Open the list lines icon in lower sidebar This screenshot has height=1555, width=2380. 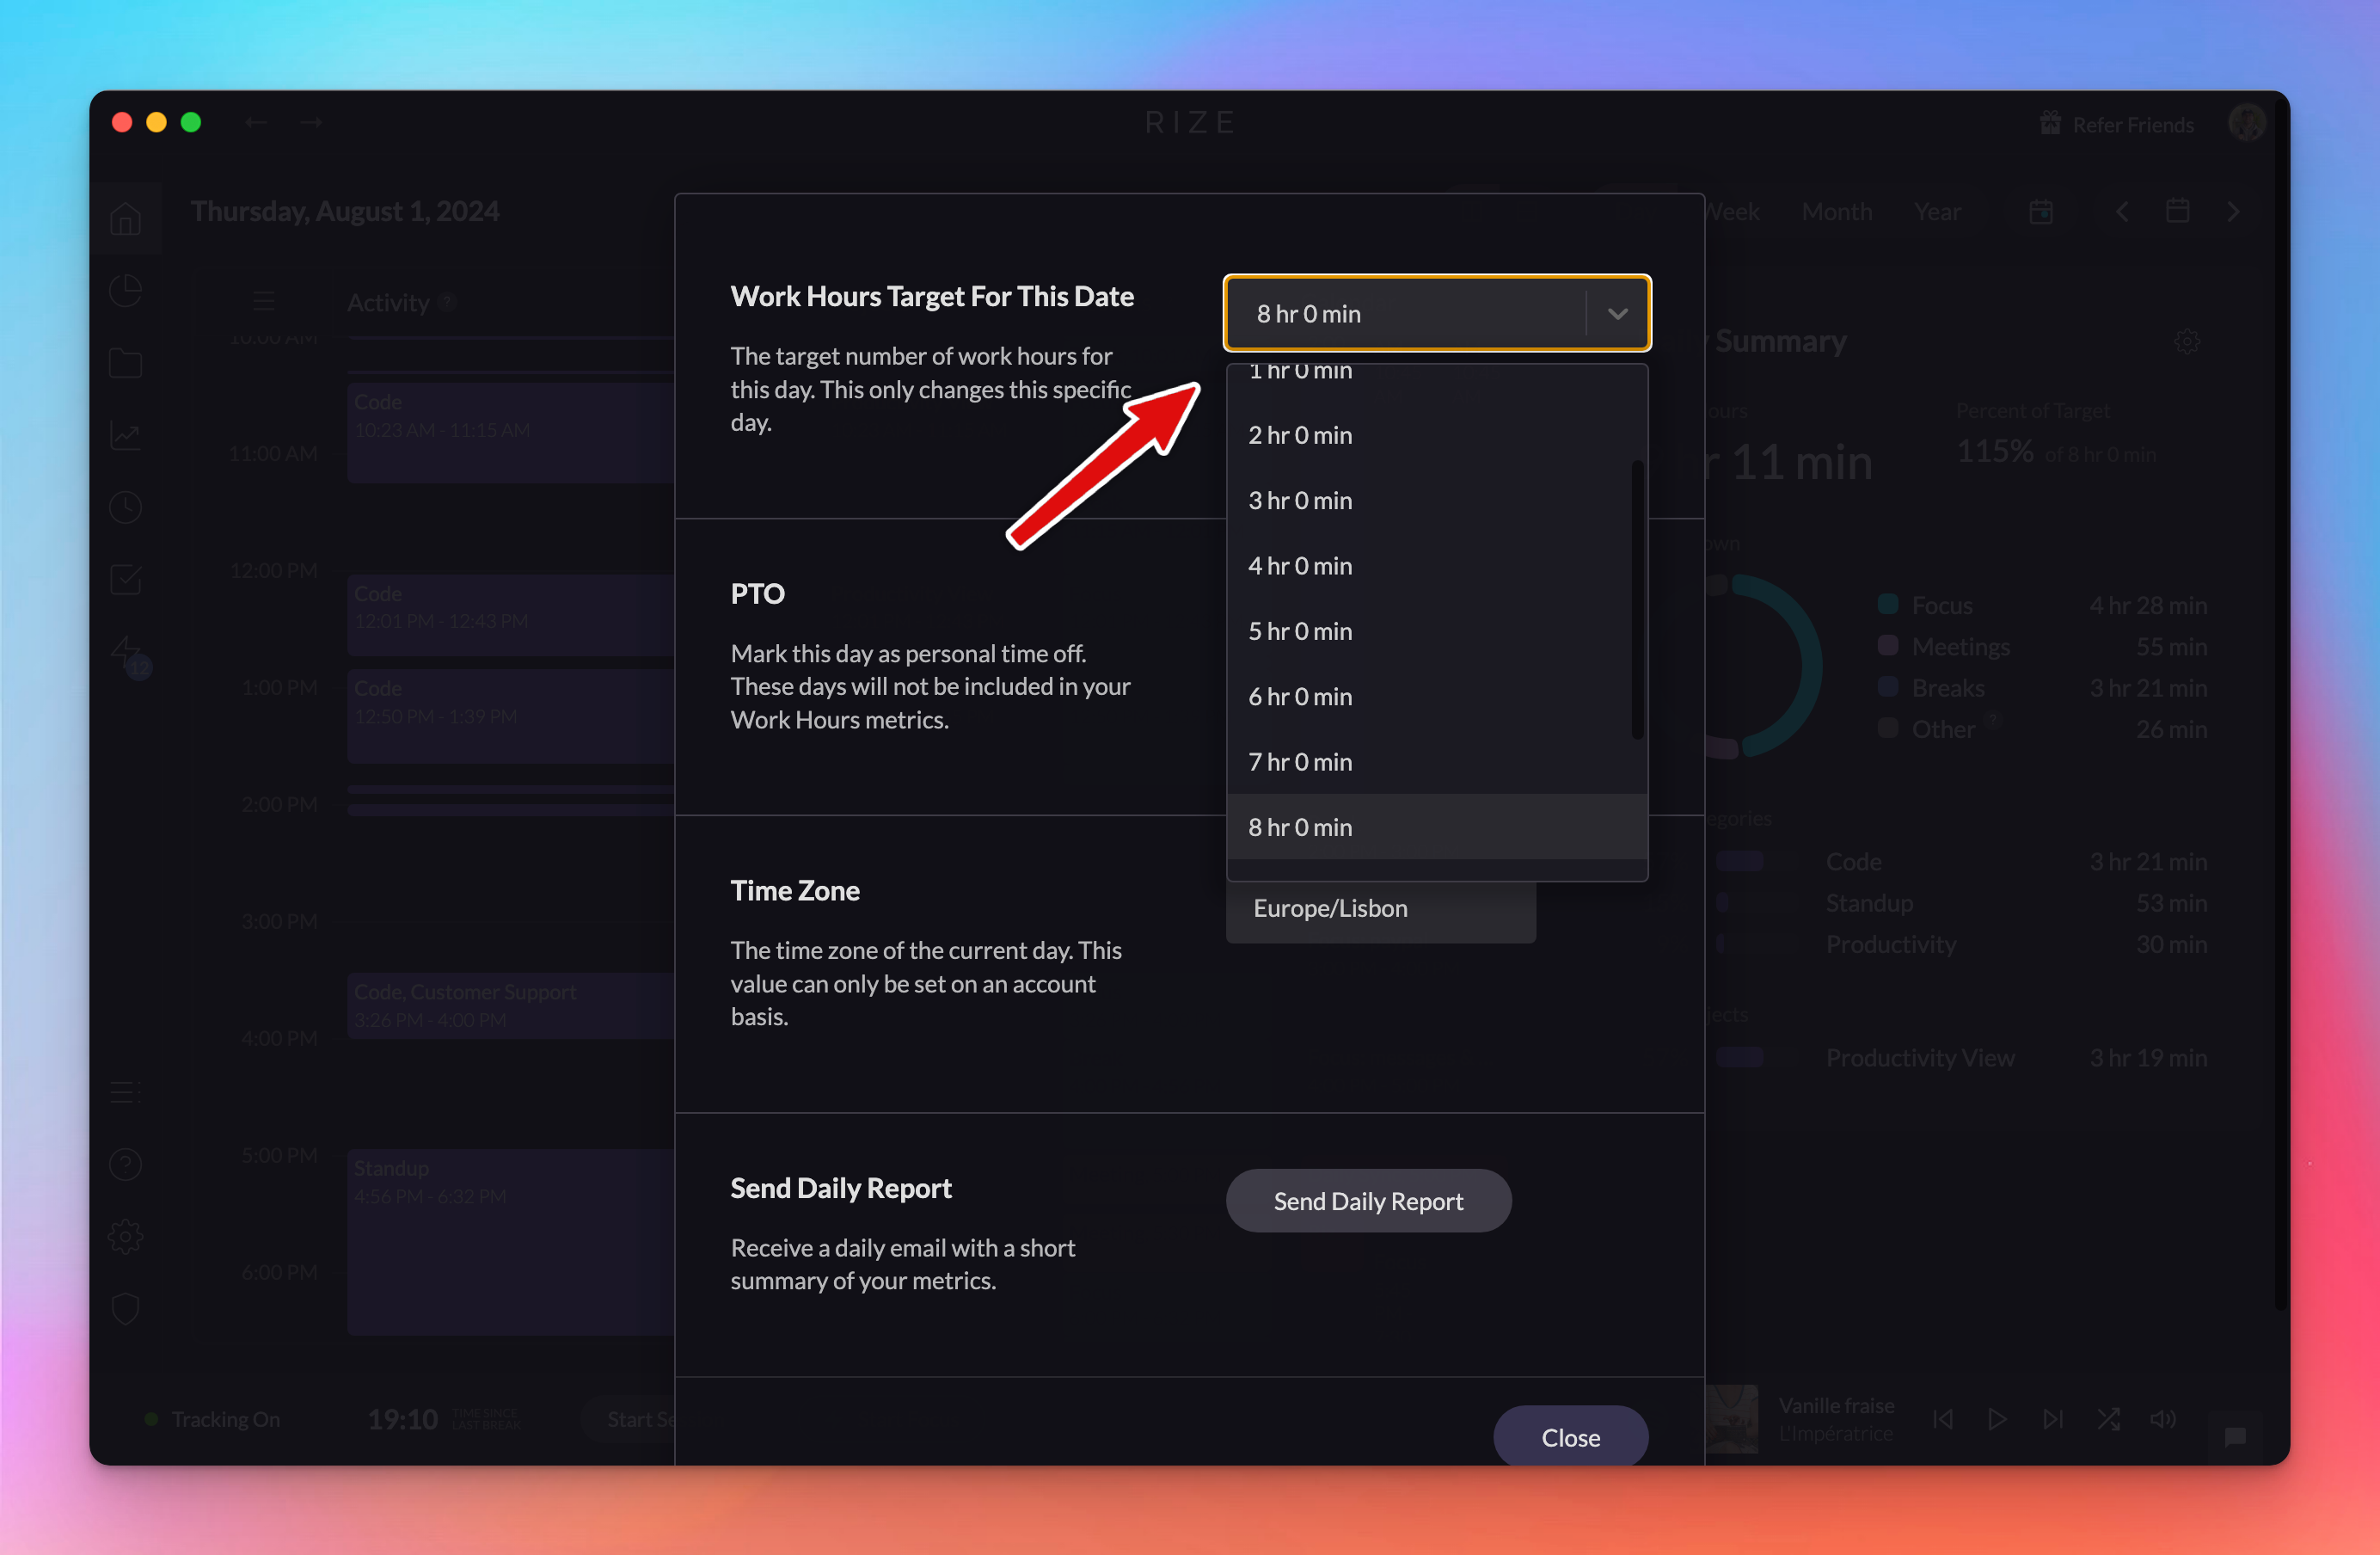pos(125,1092)
